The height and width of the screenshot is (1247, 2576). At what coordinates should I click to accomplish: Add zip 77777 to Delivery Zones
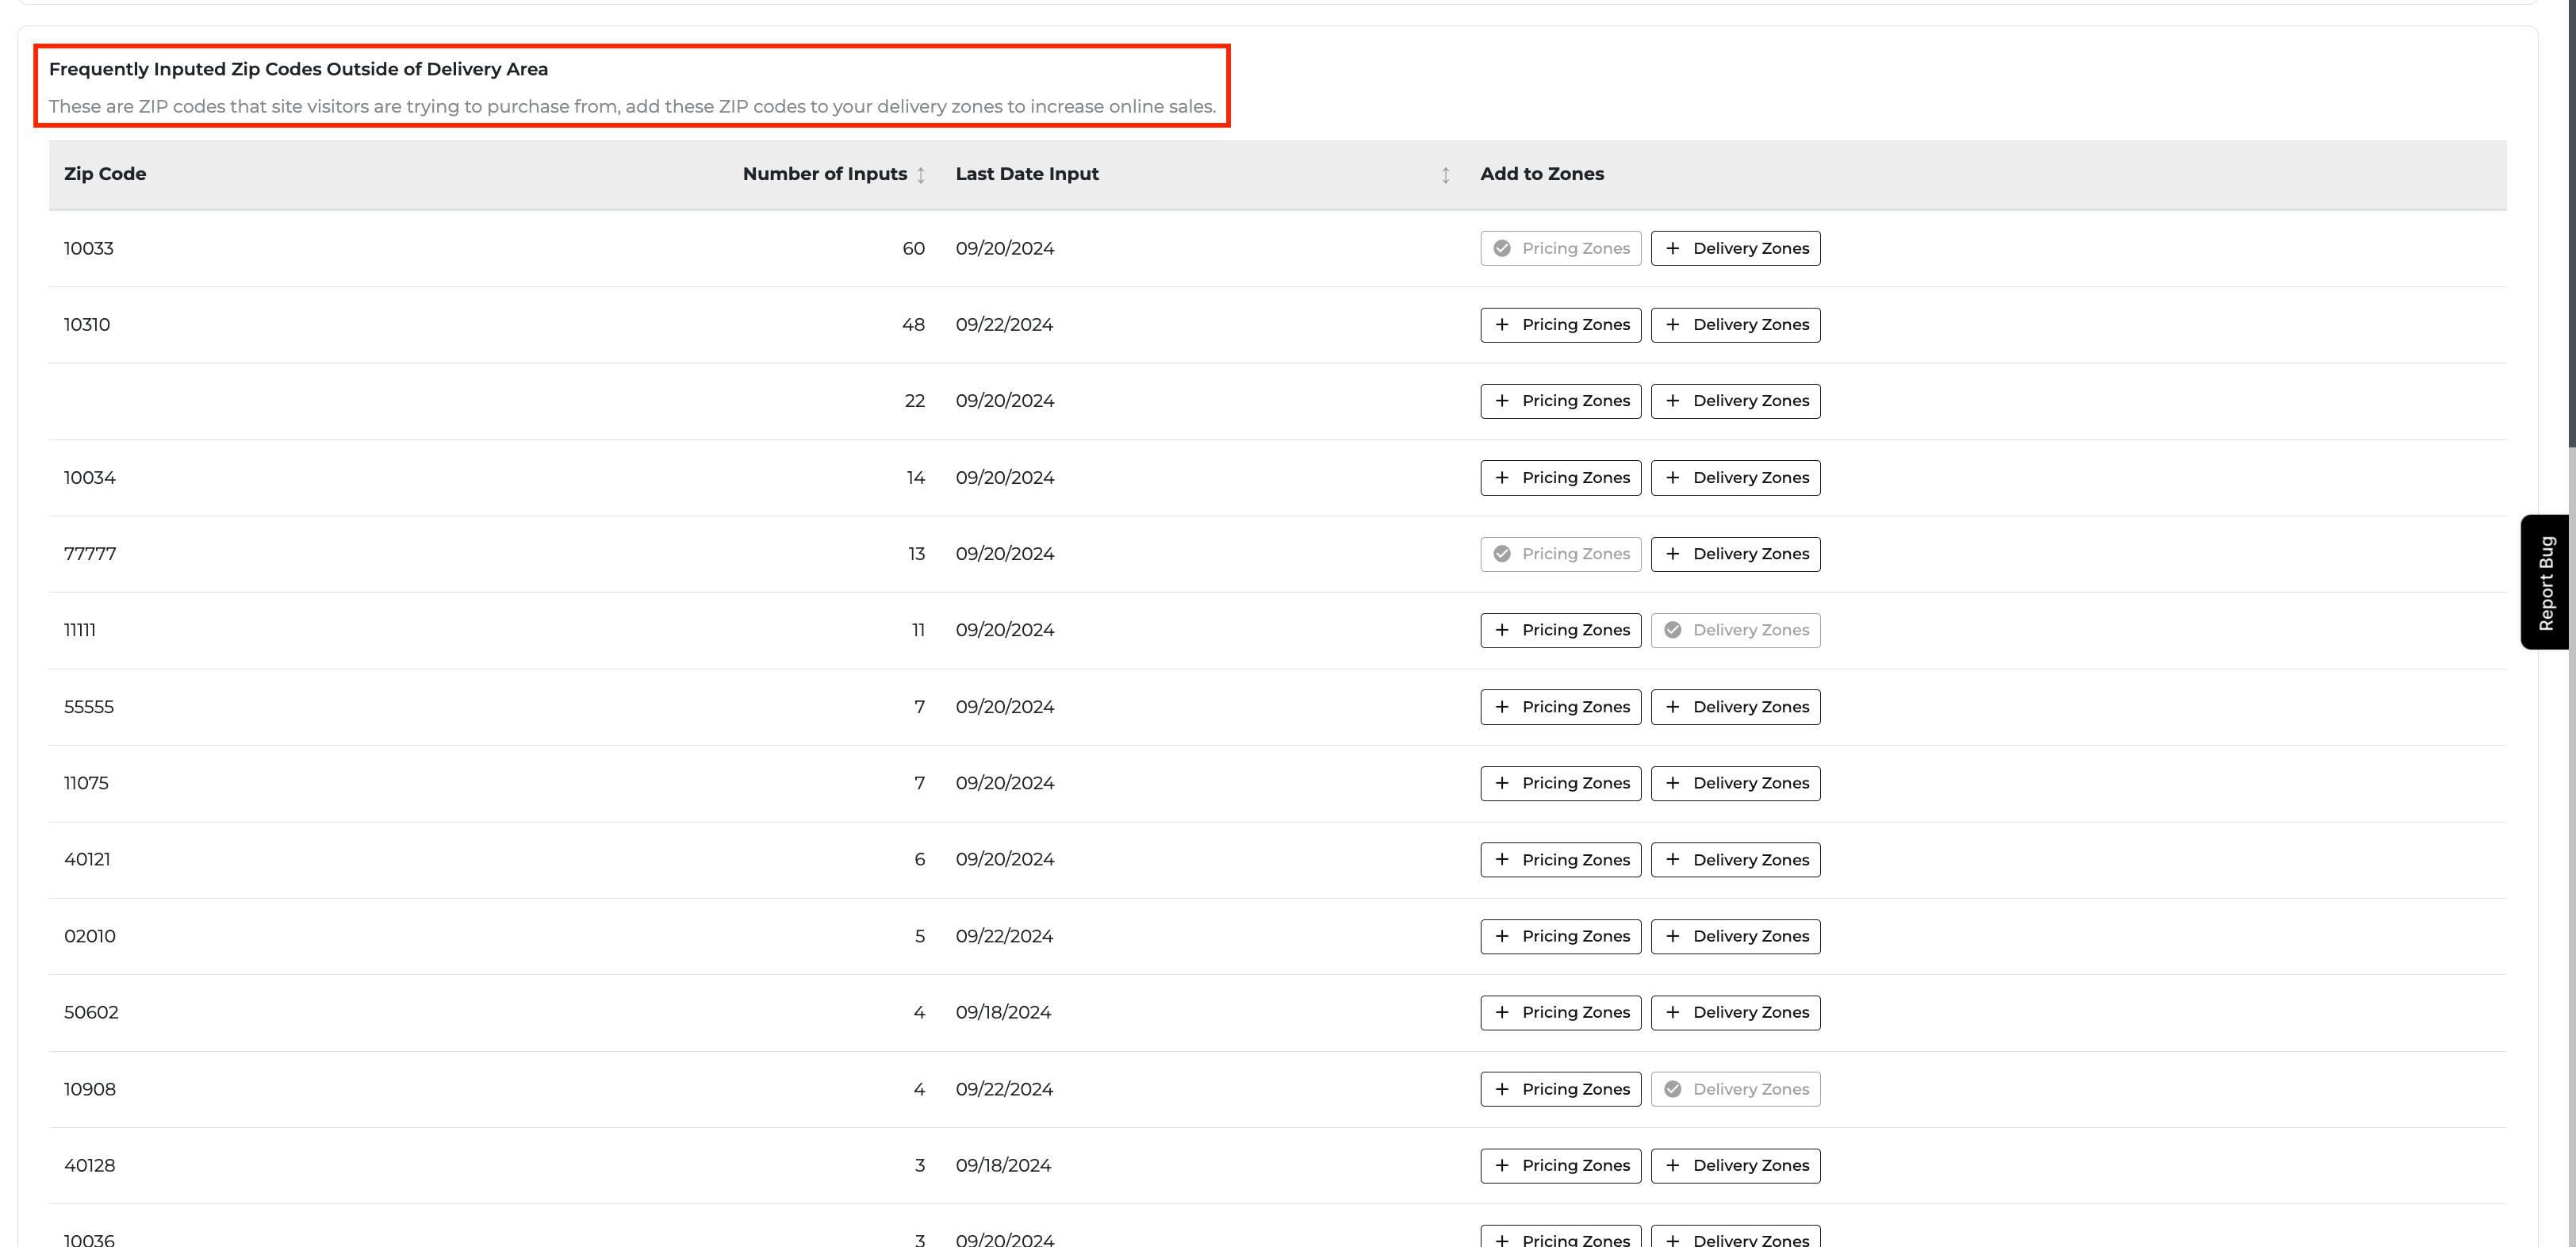pos(1735,554)
